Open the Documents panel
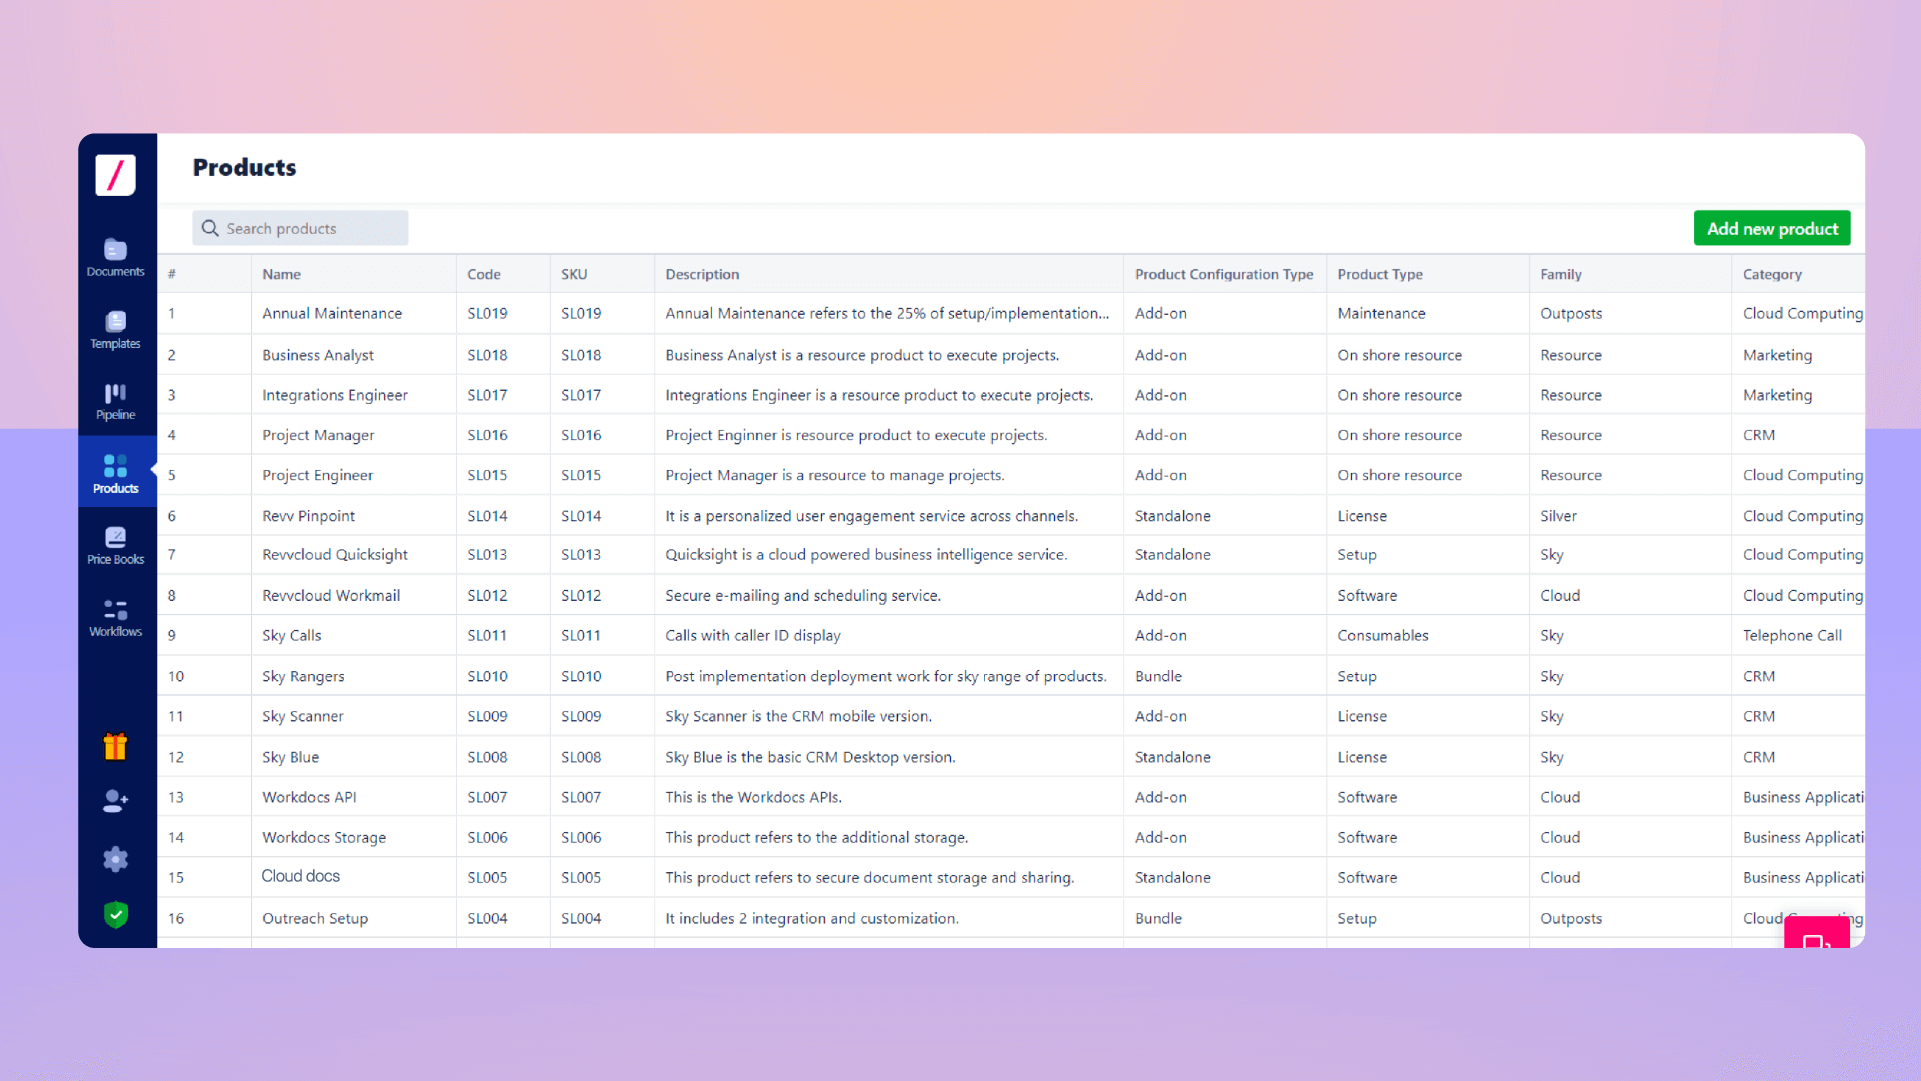1921x1081 pixels. click(116, 257)
